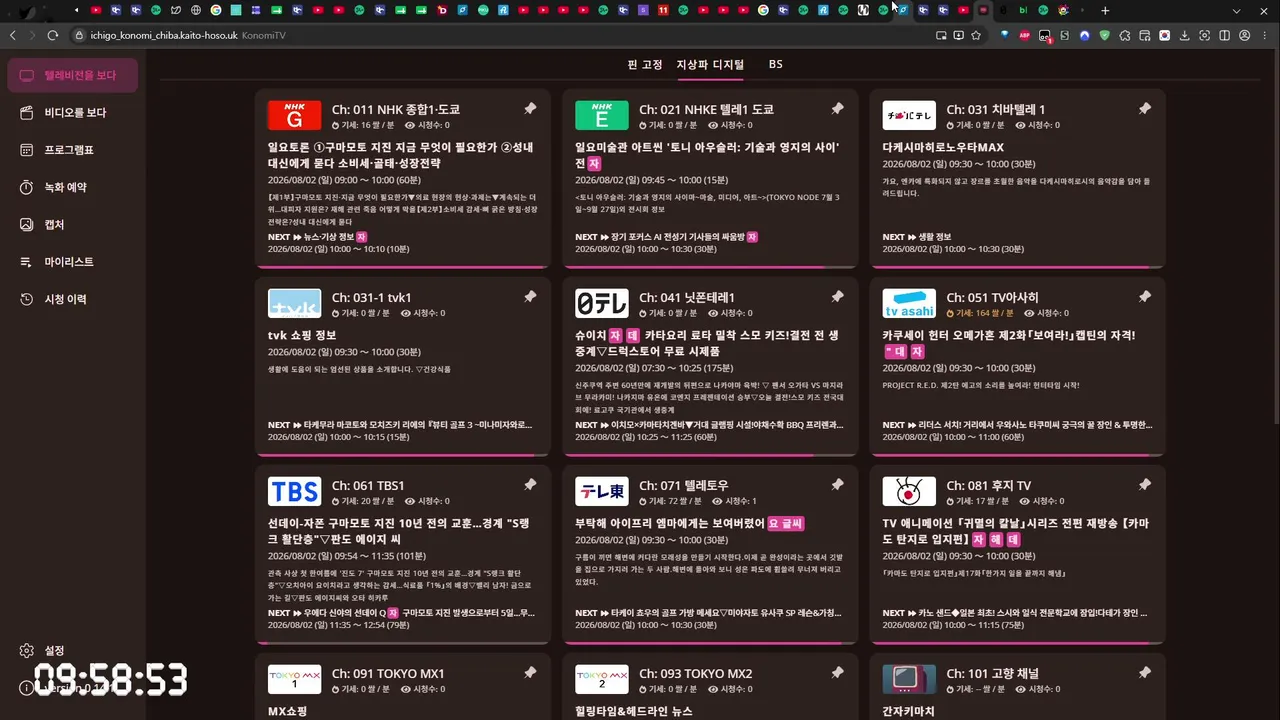Pin the tvk1 channel
This screenshot has height=720, width=1280.
(x=530, y=297)
